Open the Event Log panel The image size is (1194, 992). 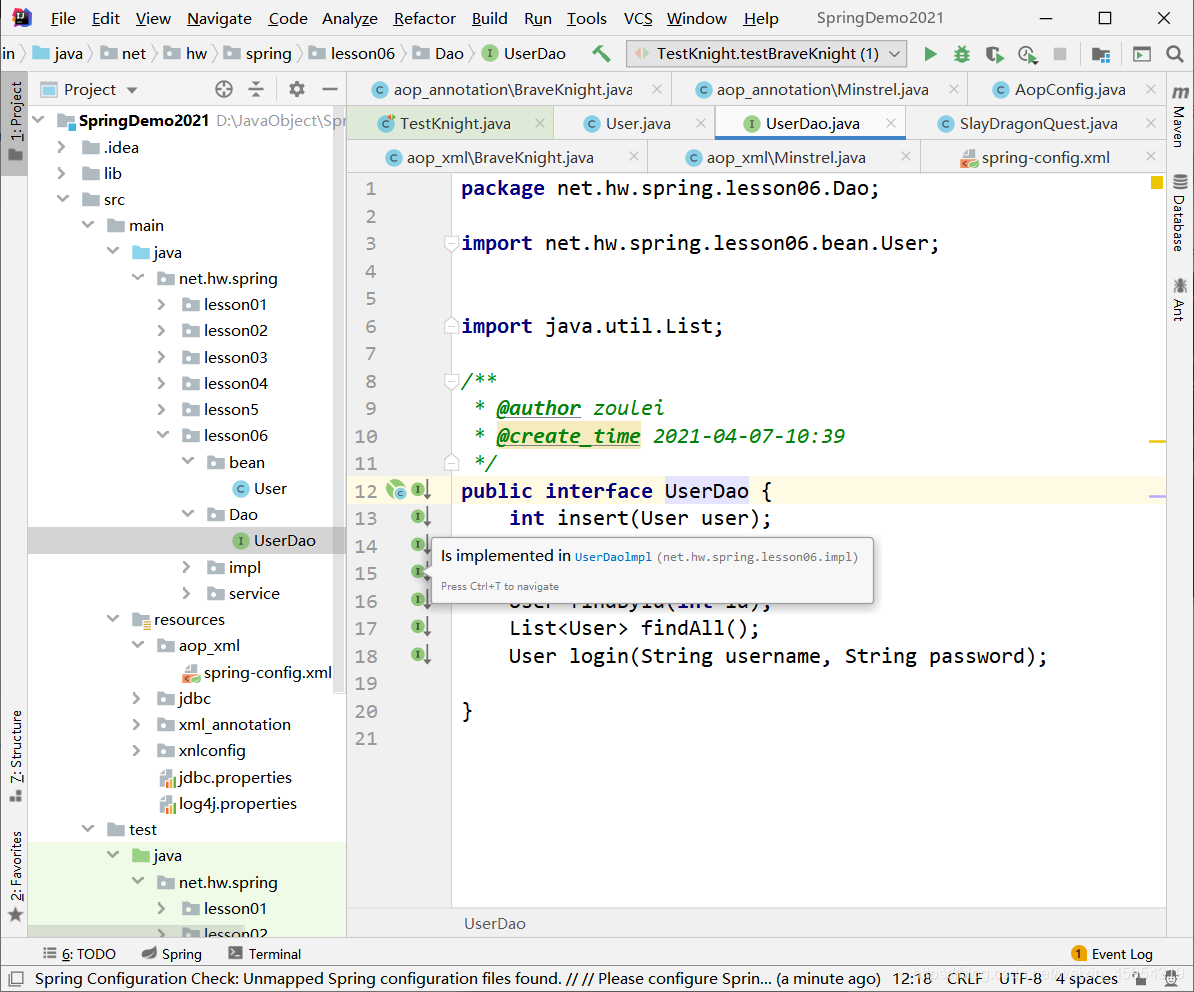1112,954
